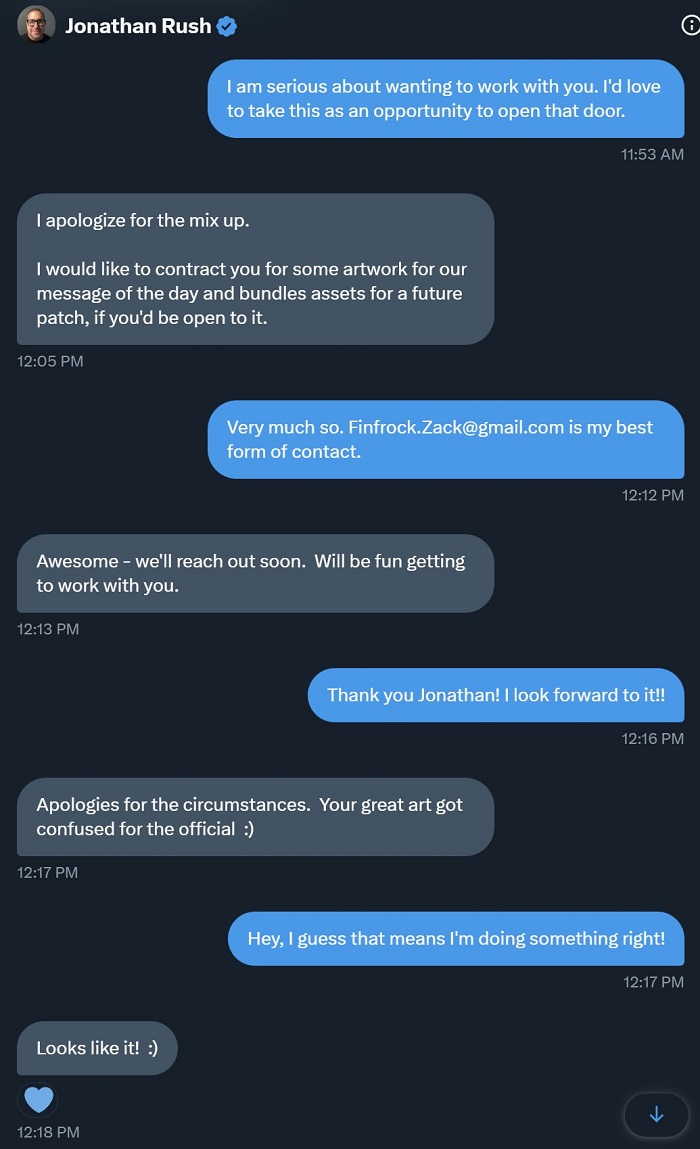The width and height of the screenshot is (700, 1149).
Task: Click the heart reaction under last message
Action: (x=38, y=1100)
